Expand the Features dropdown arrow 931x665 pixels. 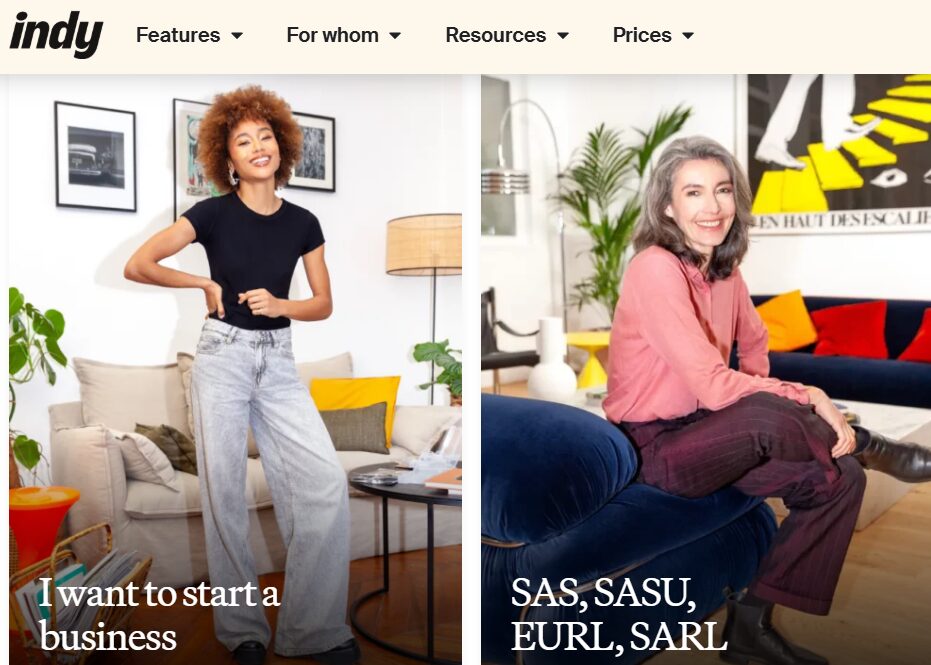tap(237, 36)
